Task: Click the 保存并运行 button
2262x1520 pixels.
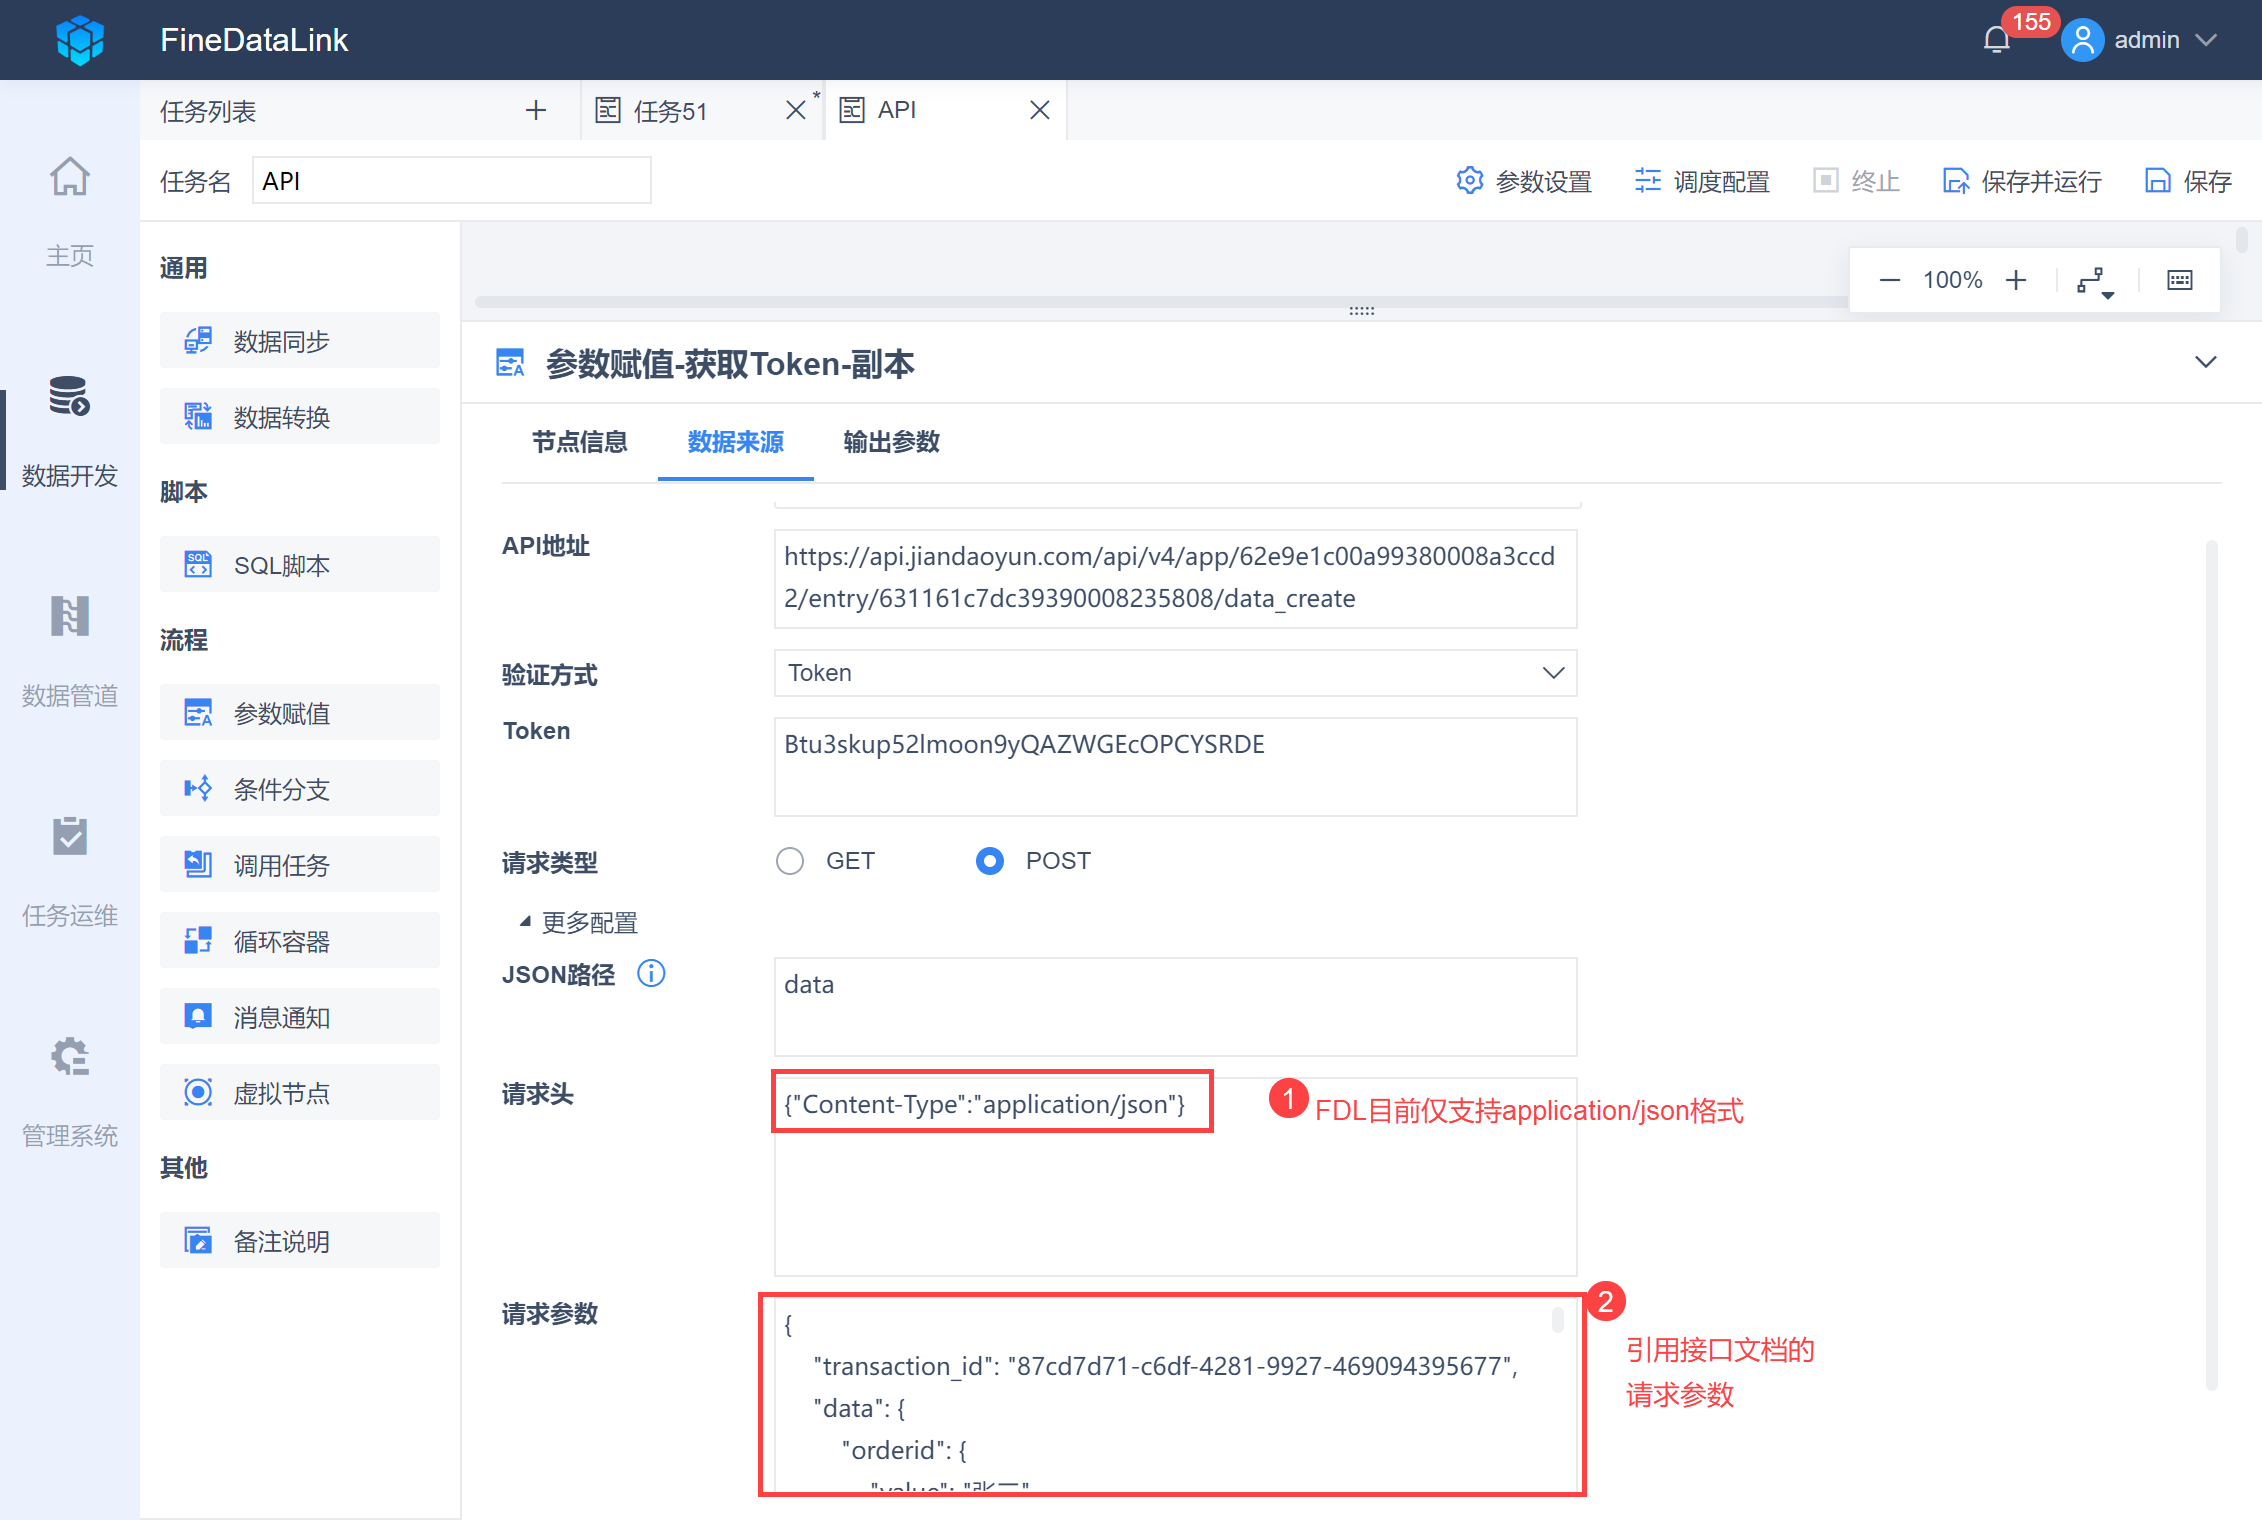Action: click(x=2022, y=181)
